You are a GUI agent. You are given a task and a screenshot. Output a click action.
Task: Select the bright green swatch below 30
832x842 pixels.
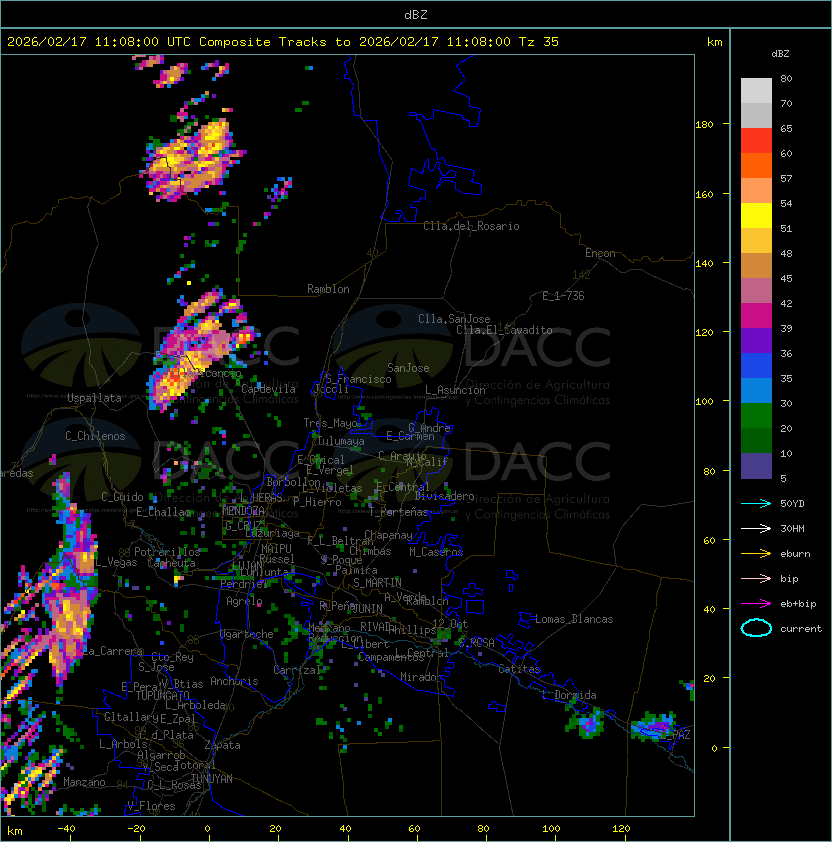[x=756, y=416]
